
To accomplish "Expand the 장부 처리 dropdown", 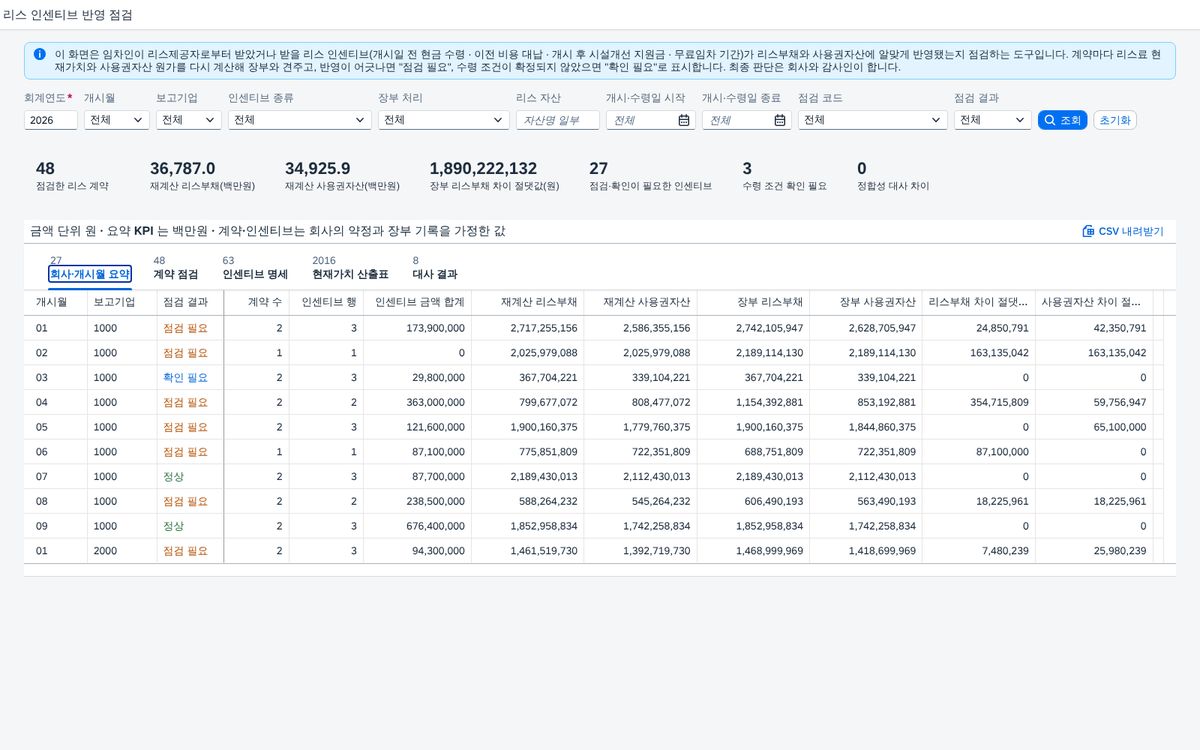I will click(444, 120).
